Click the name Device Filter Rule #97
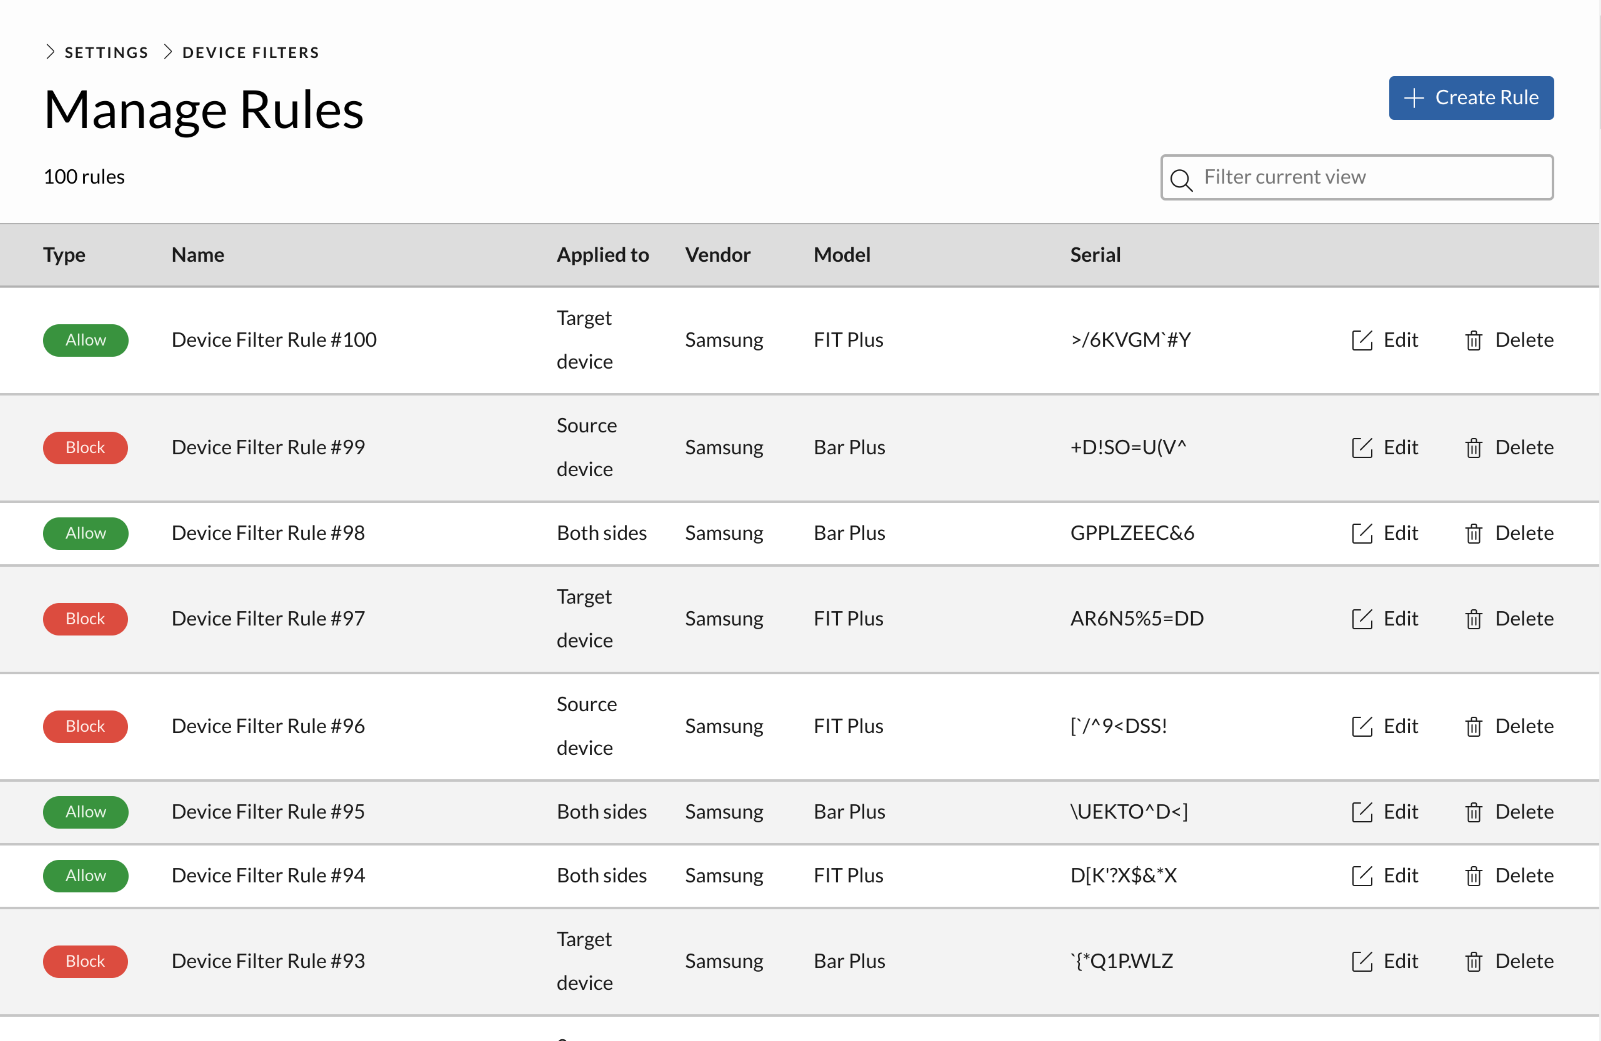 click(x=268, y=619)
